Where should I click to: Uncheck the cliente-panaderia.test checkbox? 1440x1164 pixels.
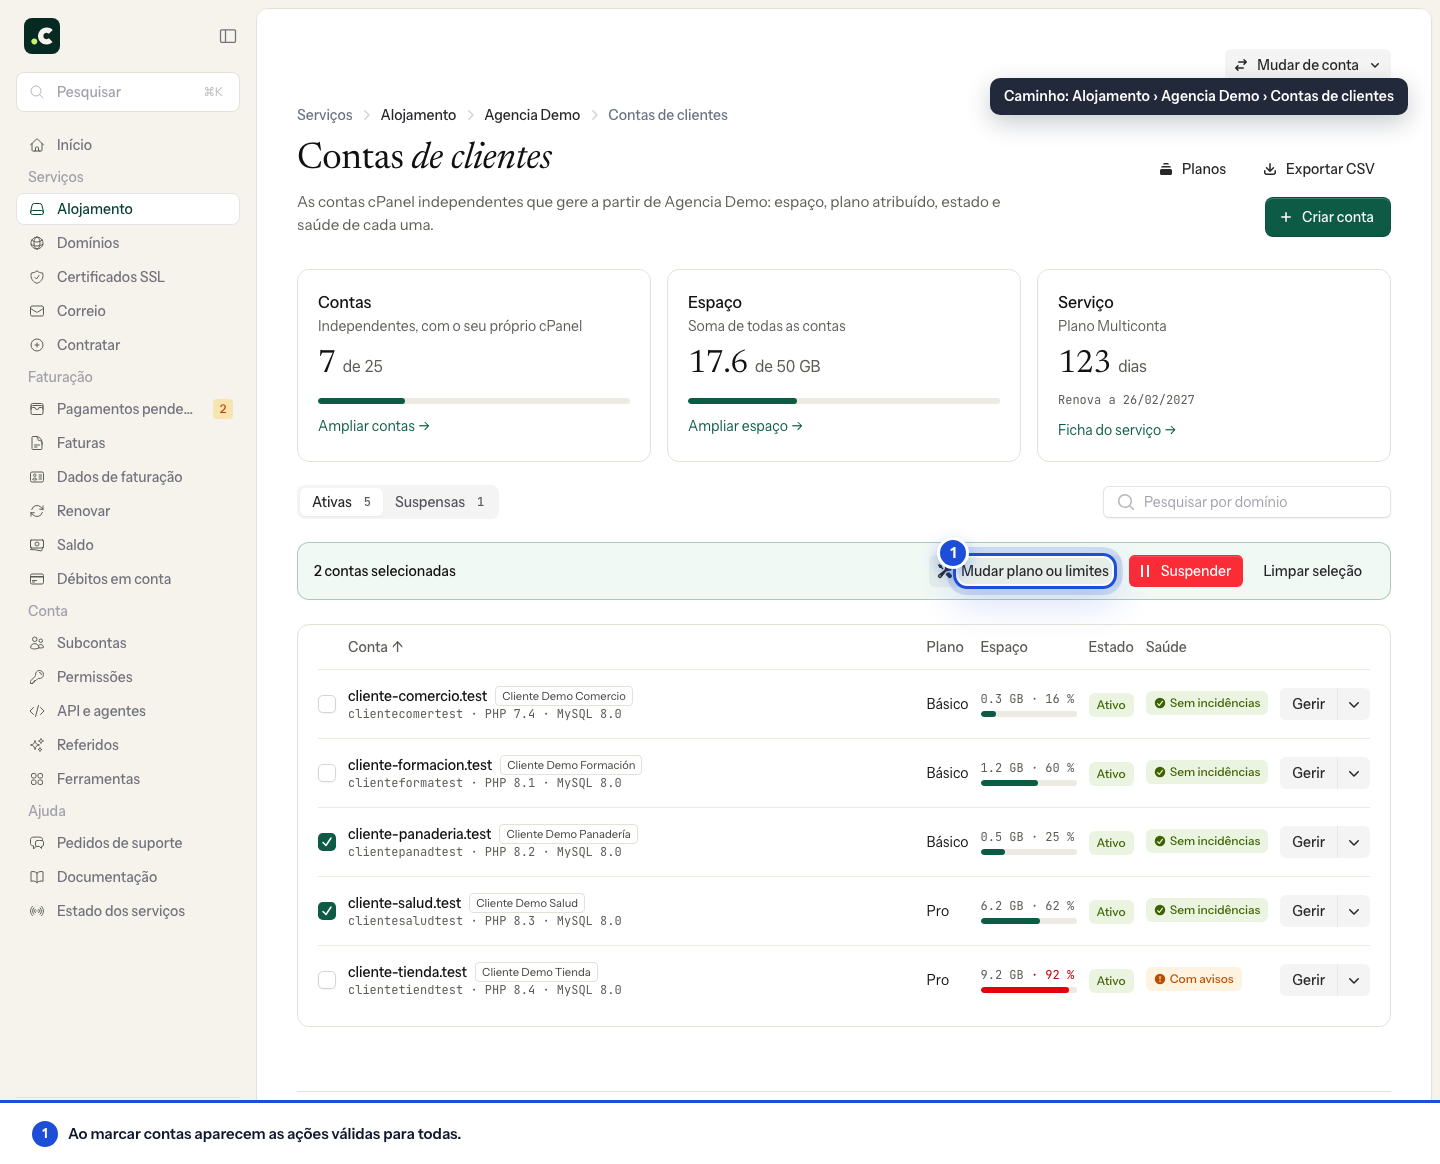click(327, 842)
